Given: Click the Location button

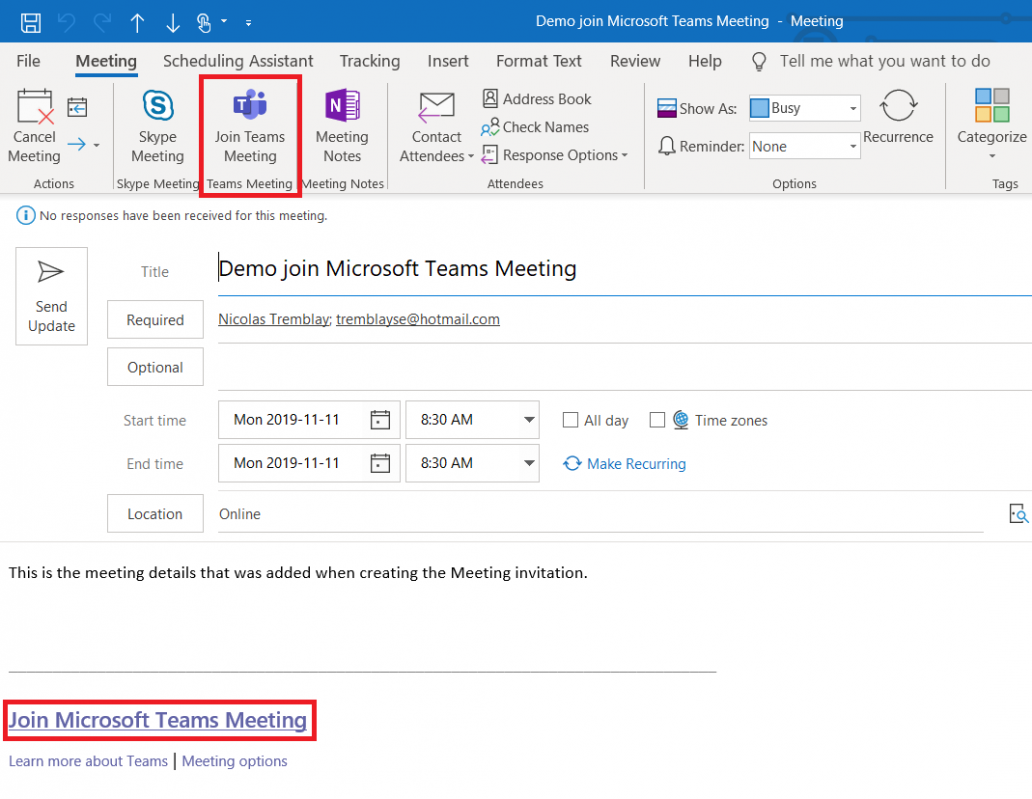Looking at the screenshot, I should tap(155, 513).
